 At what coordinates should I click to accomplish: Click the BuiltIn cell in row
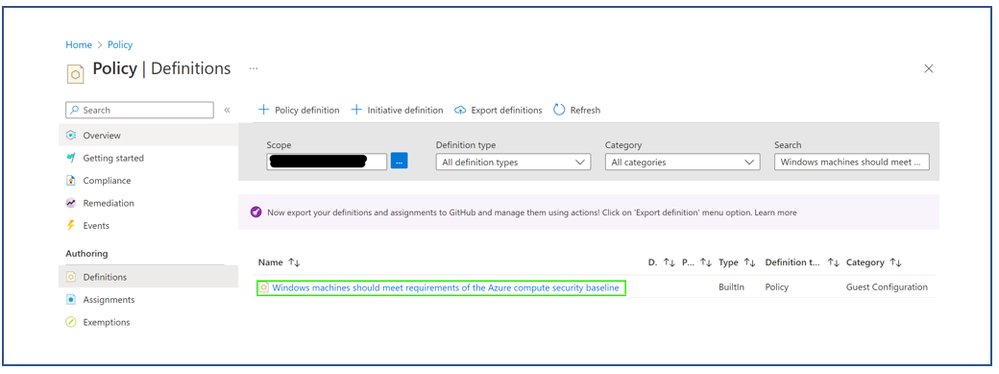(x=731, y=287)
